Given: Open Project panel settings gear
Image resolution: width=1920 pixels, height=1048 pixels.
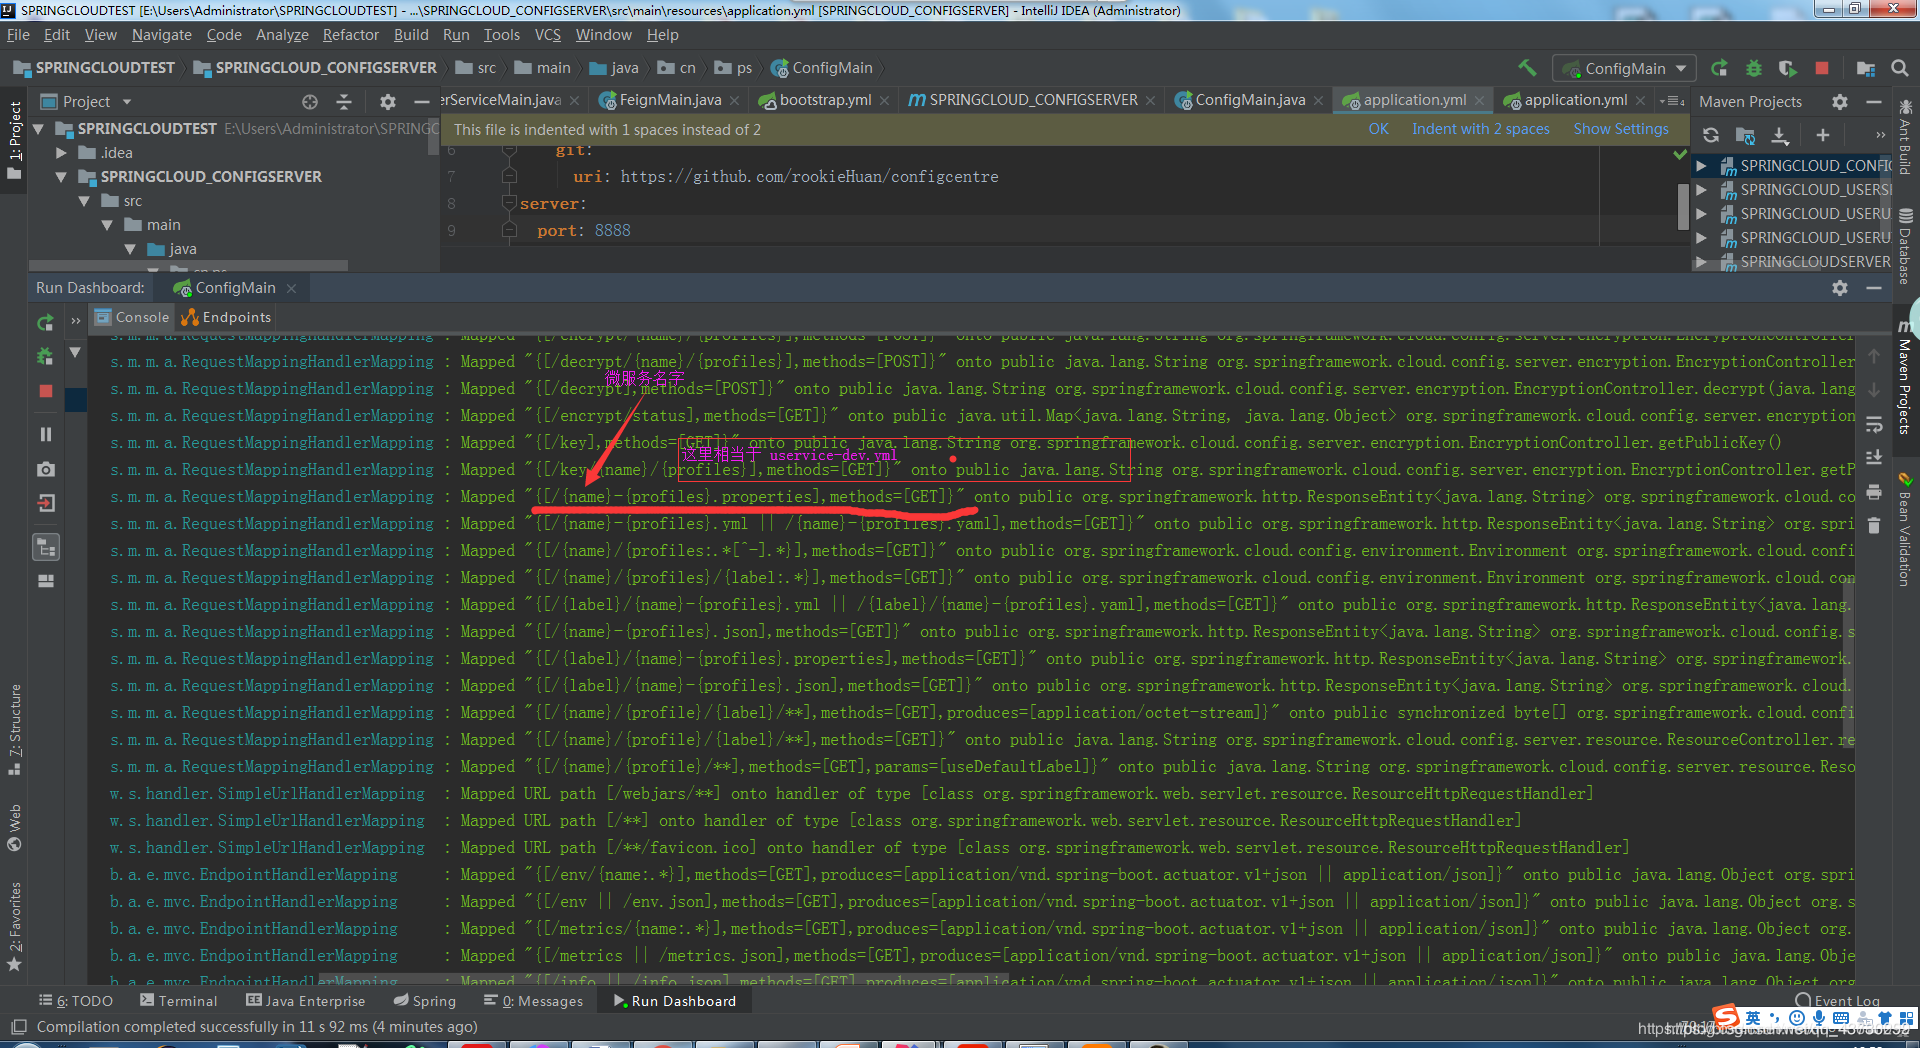Looking at the screenshot, I should point(388,101).
